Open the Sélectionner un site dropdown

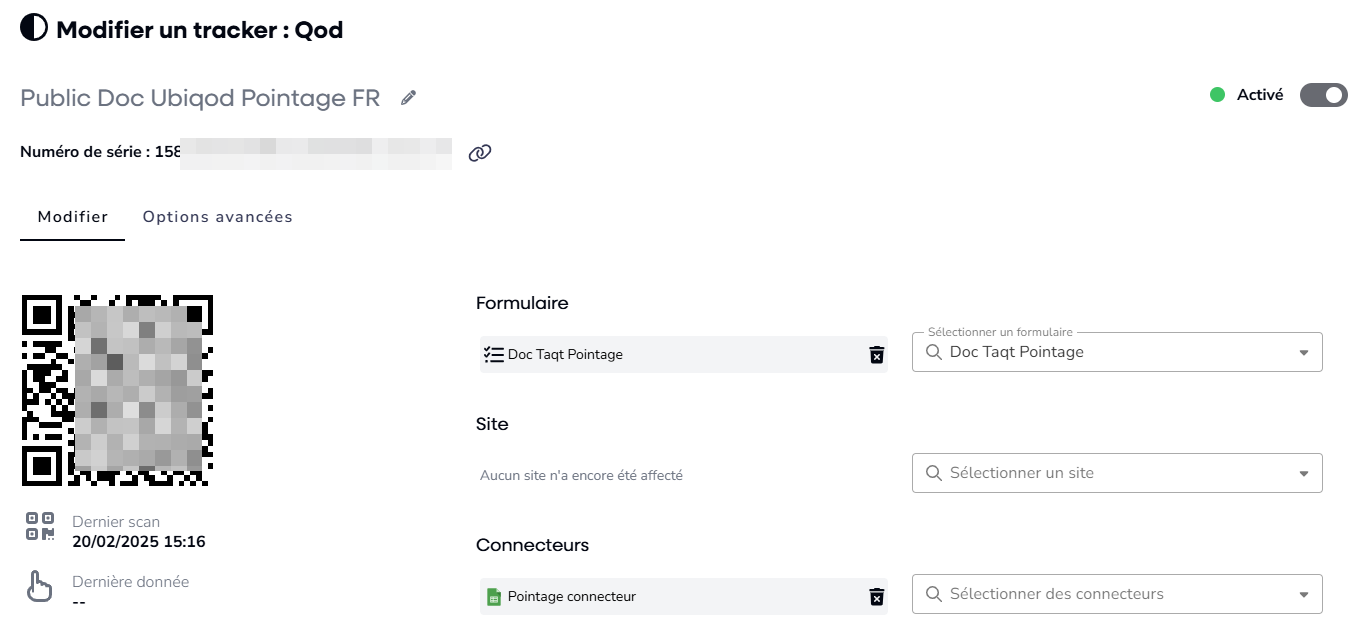1116,473
